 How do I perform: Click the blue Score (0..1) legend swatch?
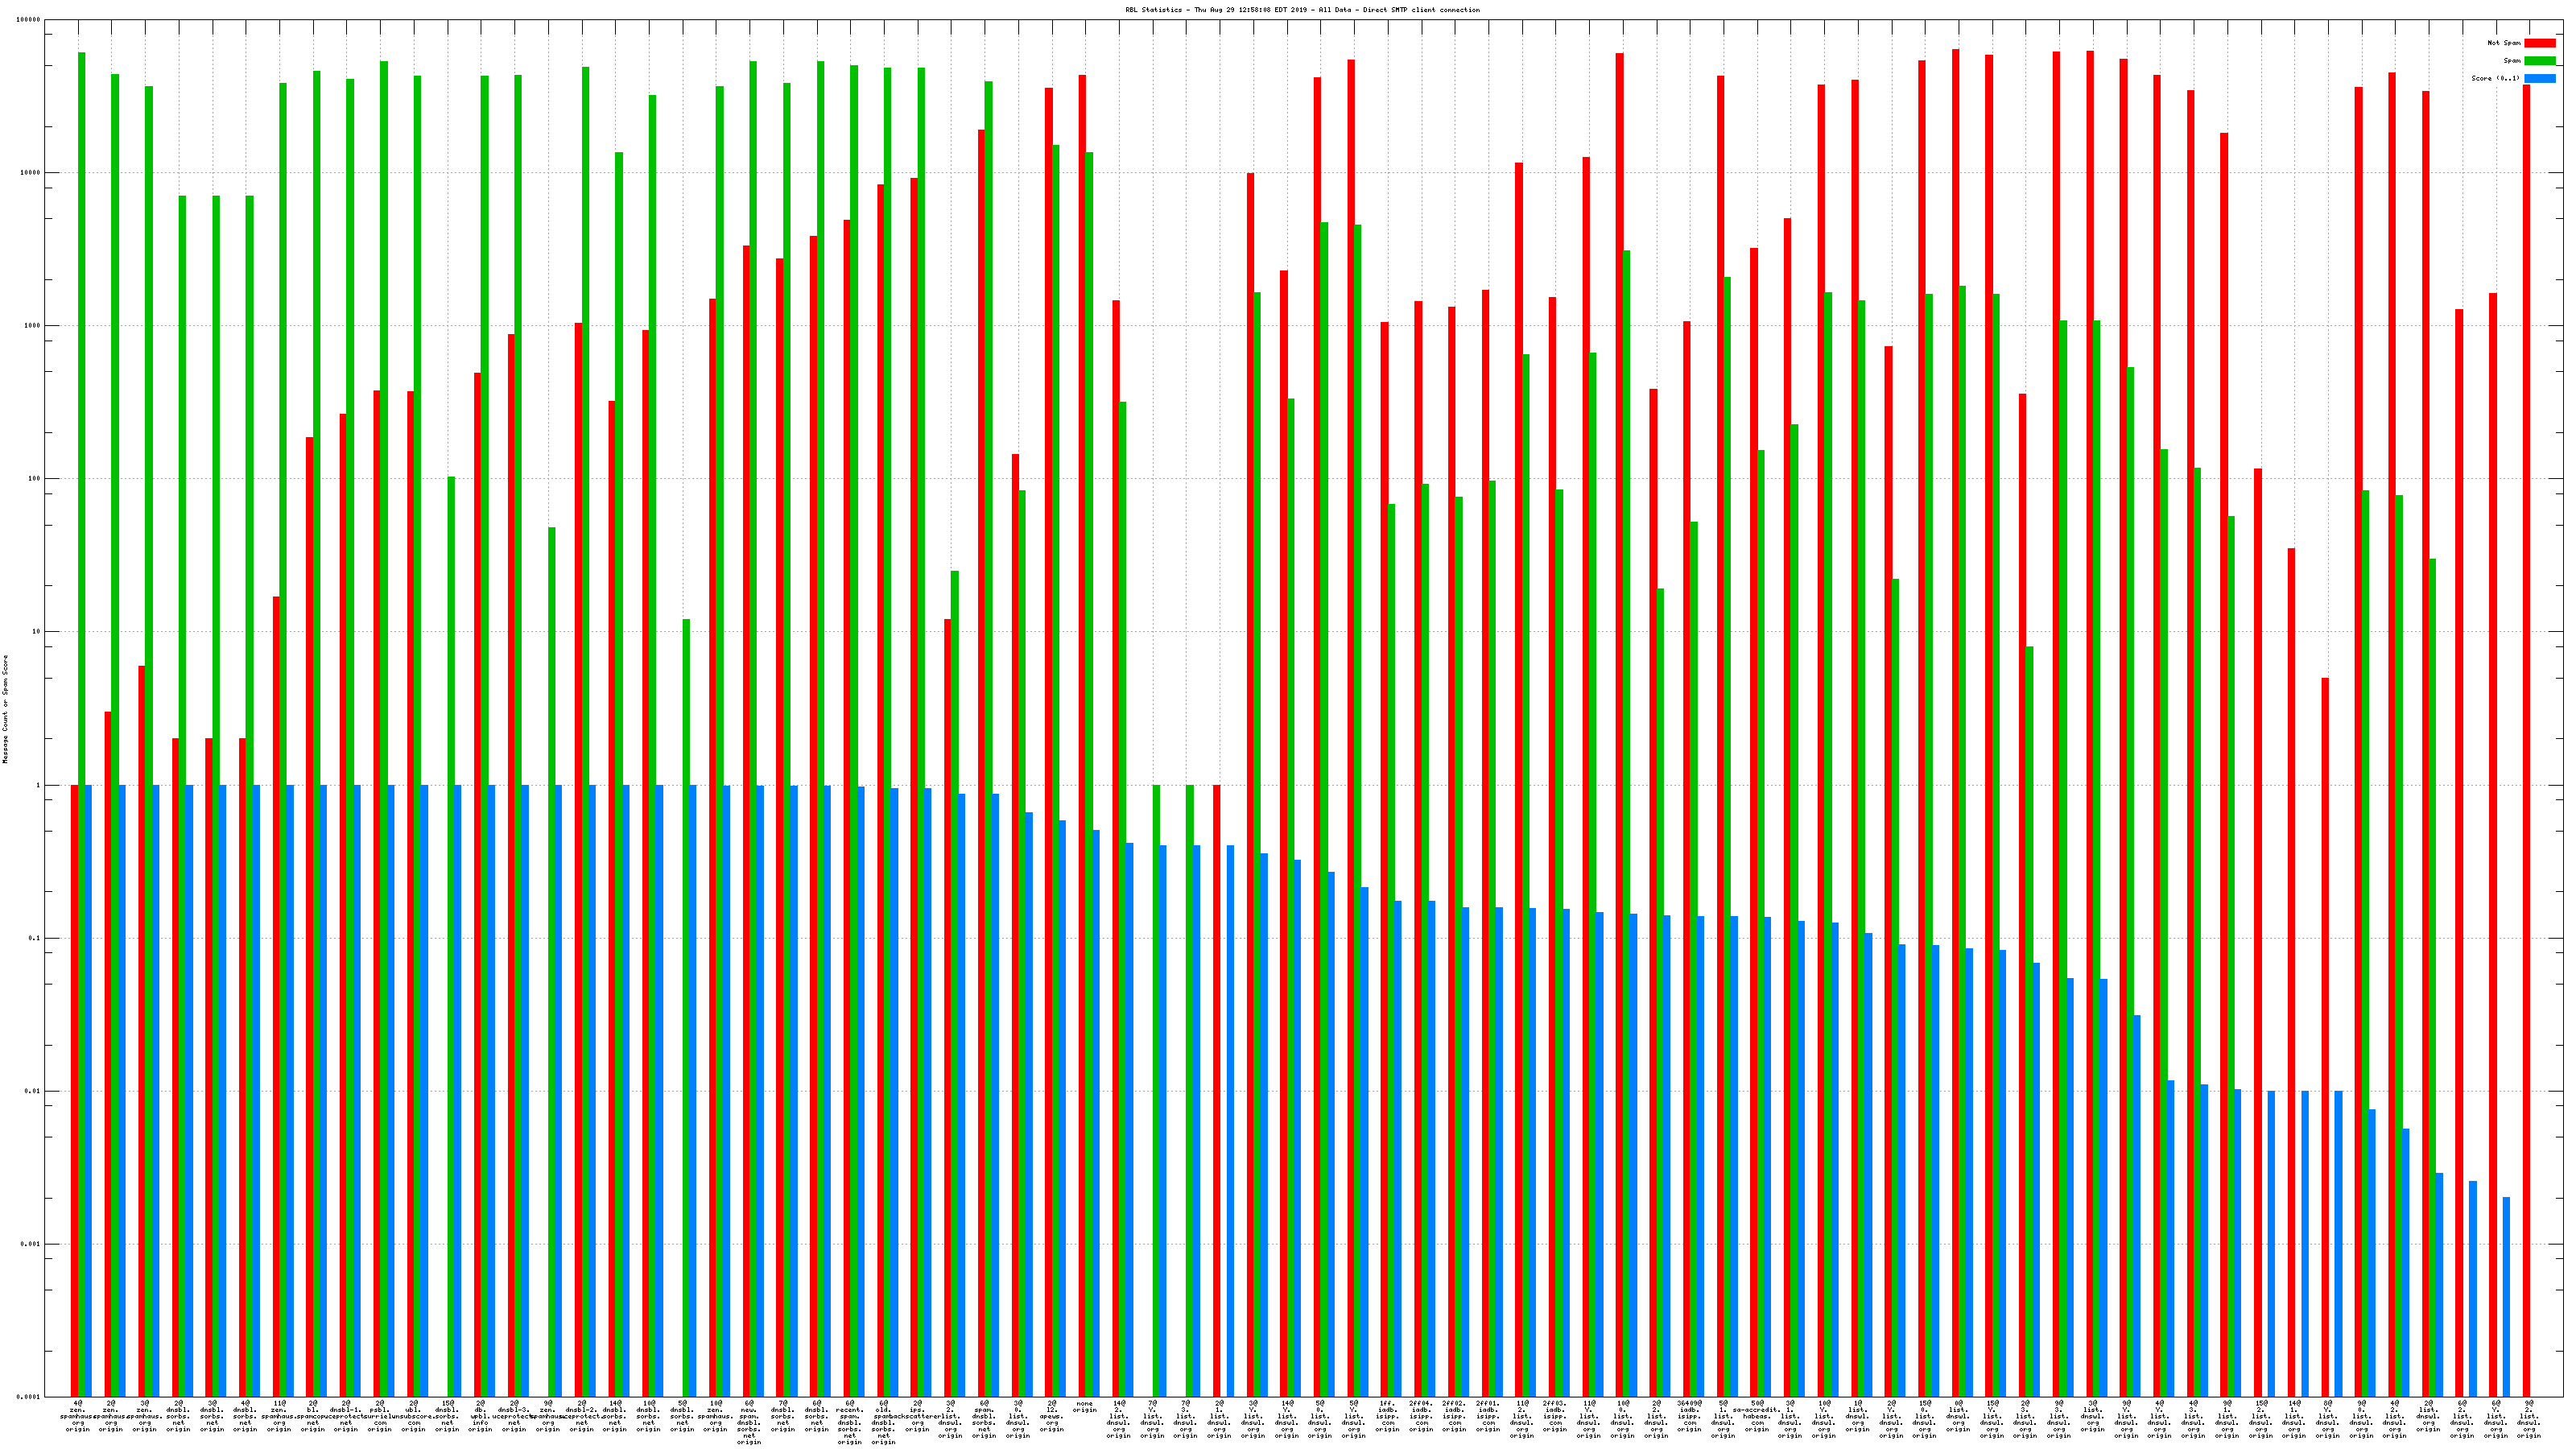pyautogui.click(x=2539, y=78)
